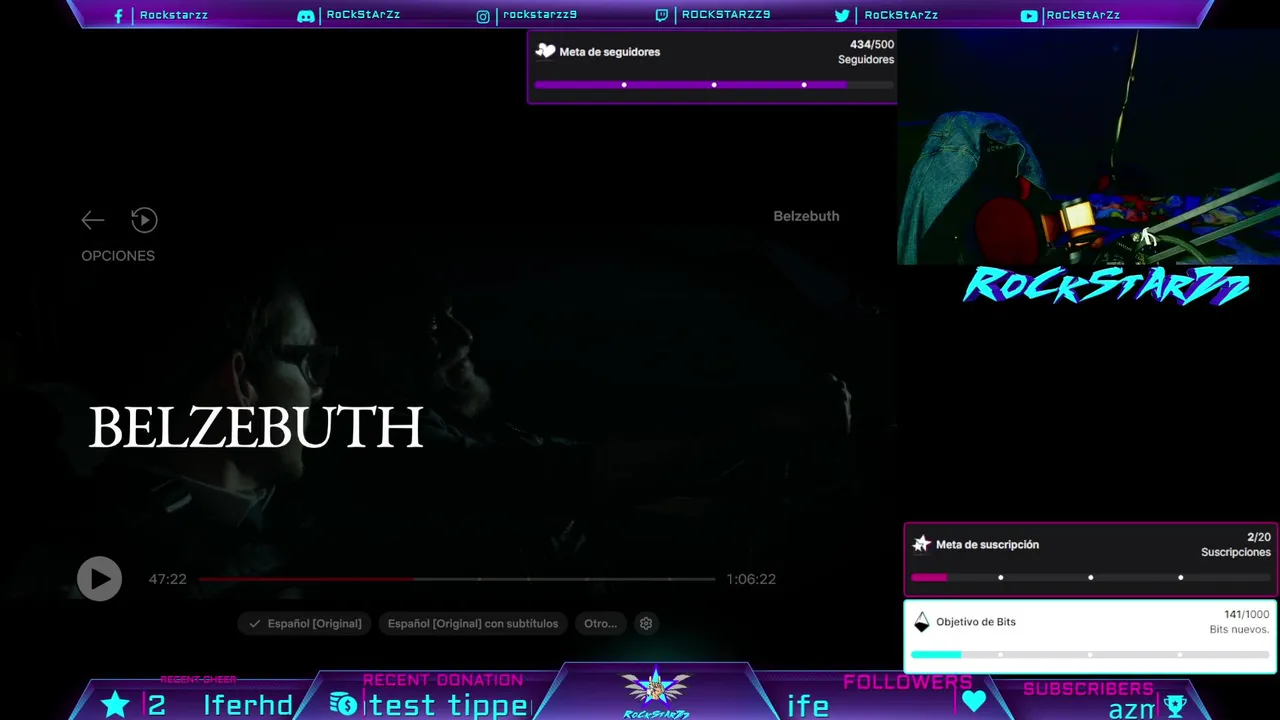Click the Rockstarzz Facebook handle text
Screen dimensions: 1280x720
tap(174, 16)
